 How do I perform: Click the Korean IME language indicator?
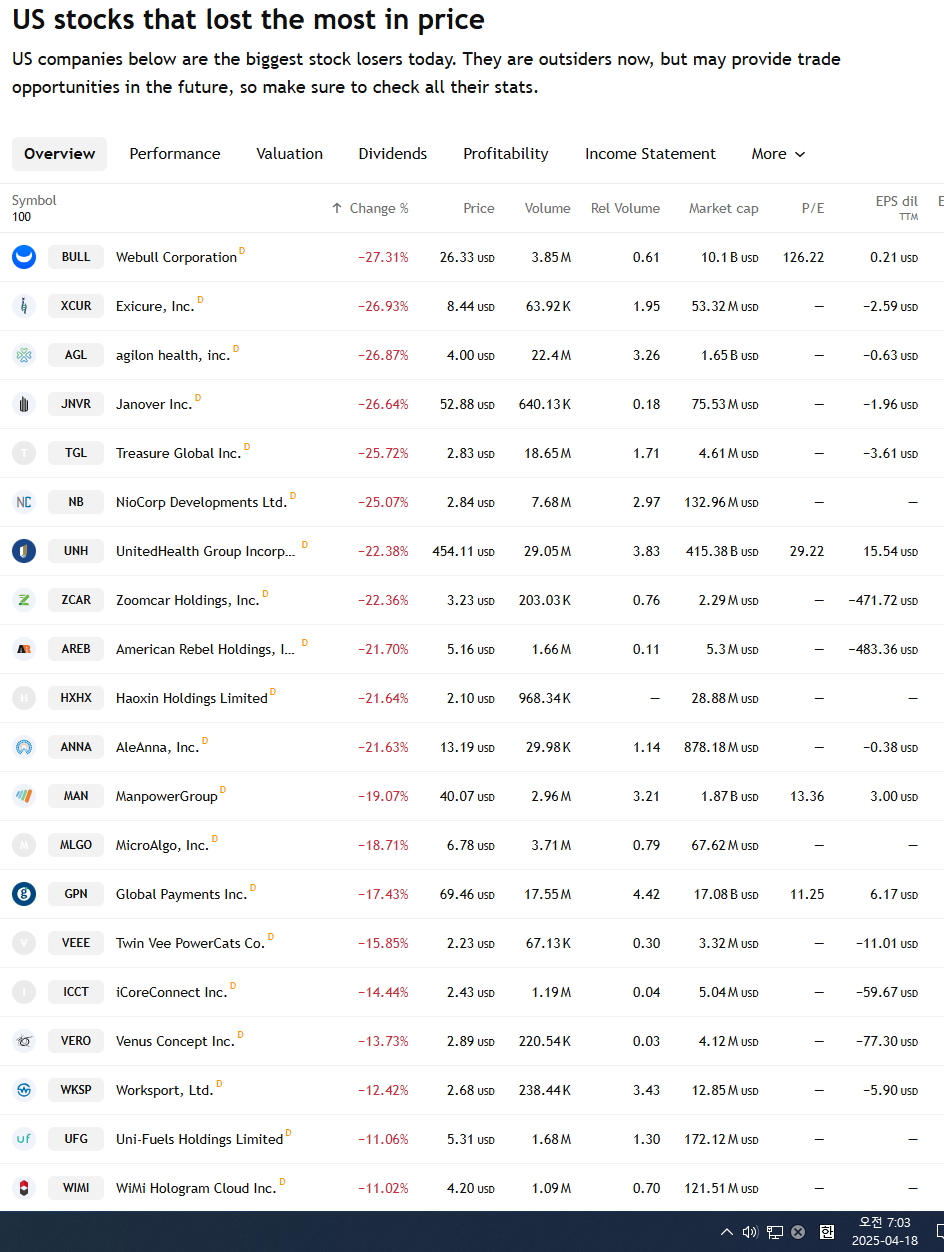827,1232
